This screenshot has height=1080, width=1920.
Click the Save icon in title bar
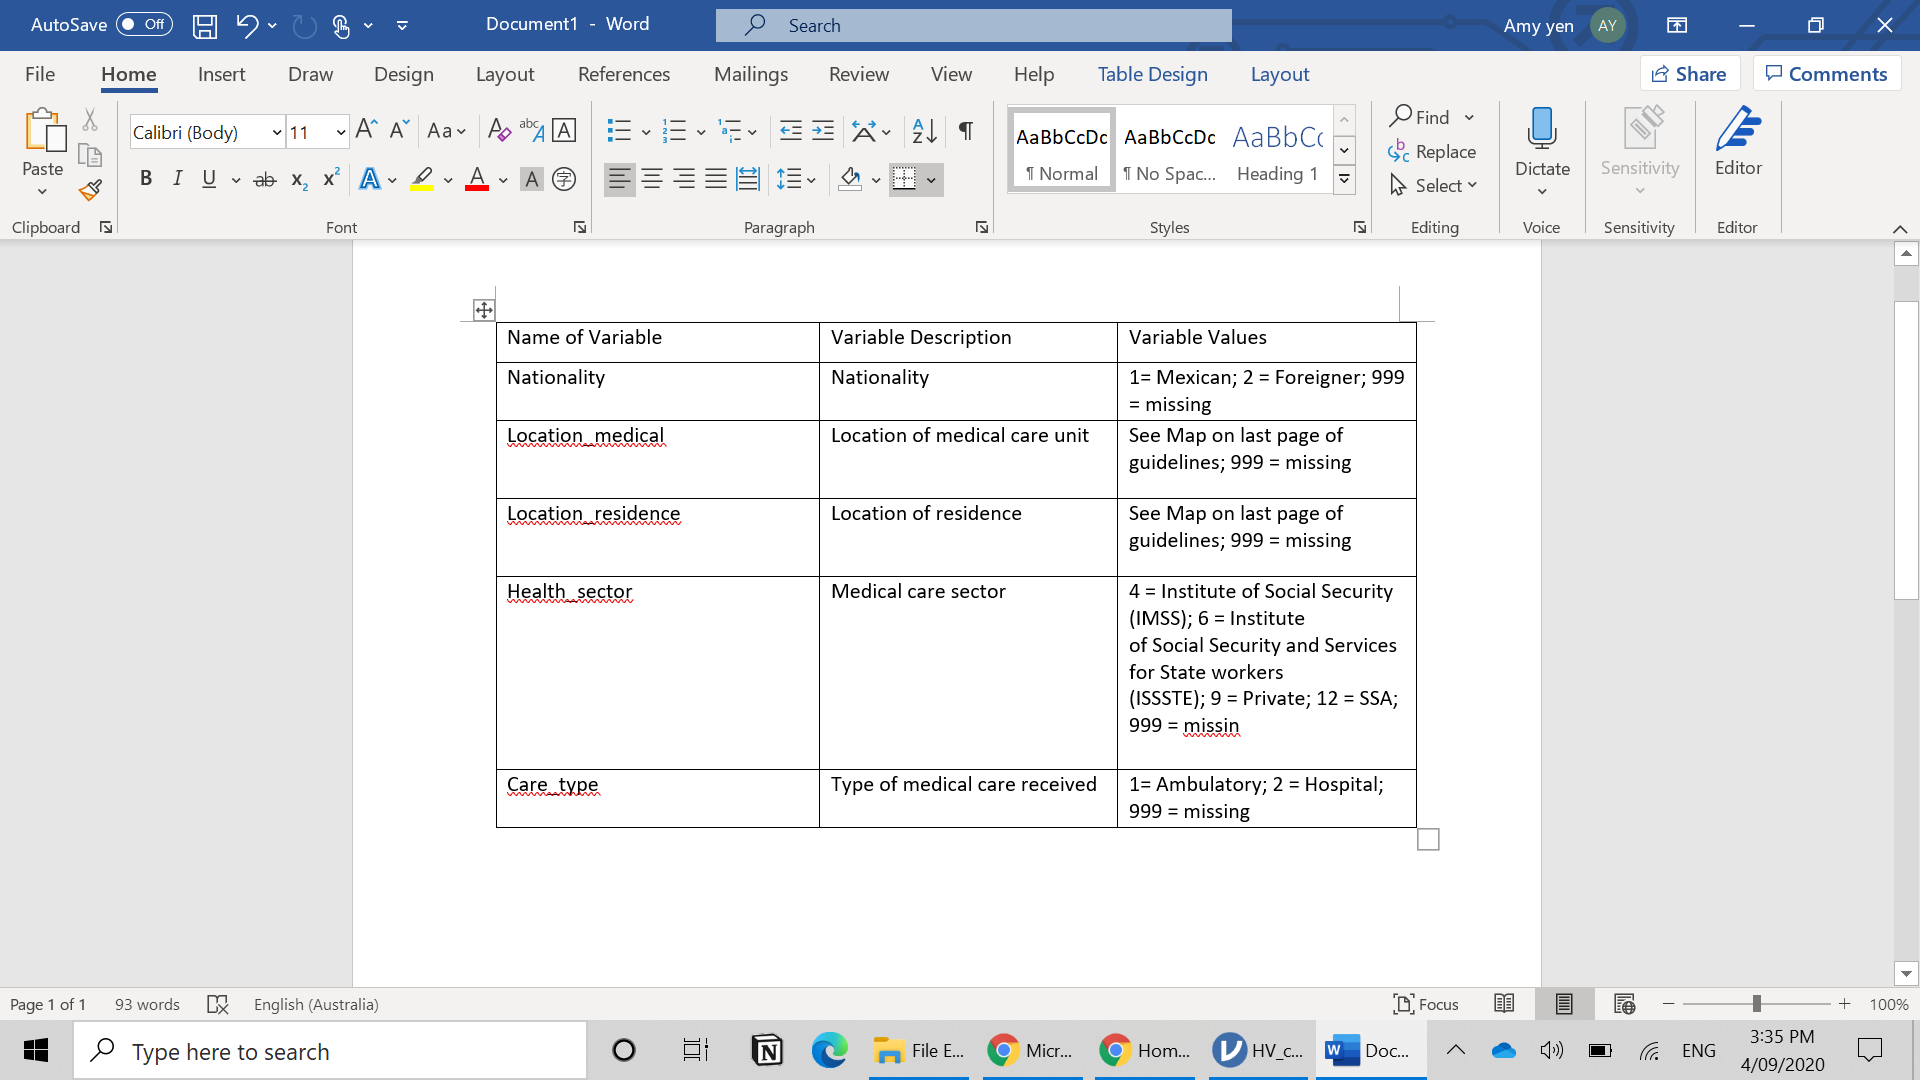pyautogui.click(x=205, y=25)
